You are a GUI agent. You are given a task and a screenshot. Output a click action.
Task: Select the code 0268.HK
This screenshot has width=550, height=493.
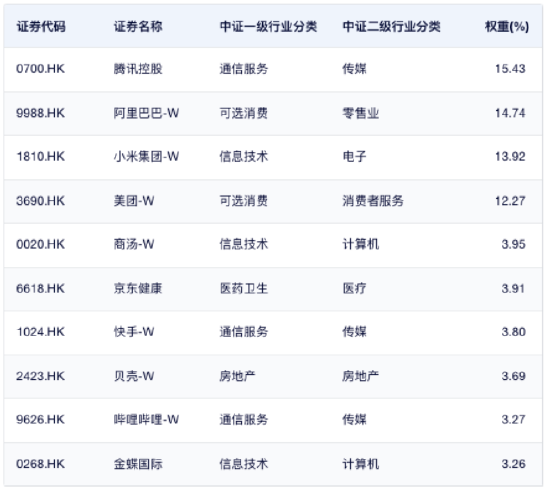pyautogui.click(x=40, y=464)
